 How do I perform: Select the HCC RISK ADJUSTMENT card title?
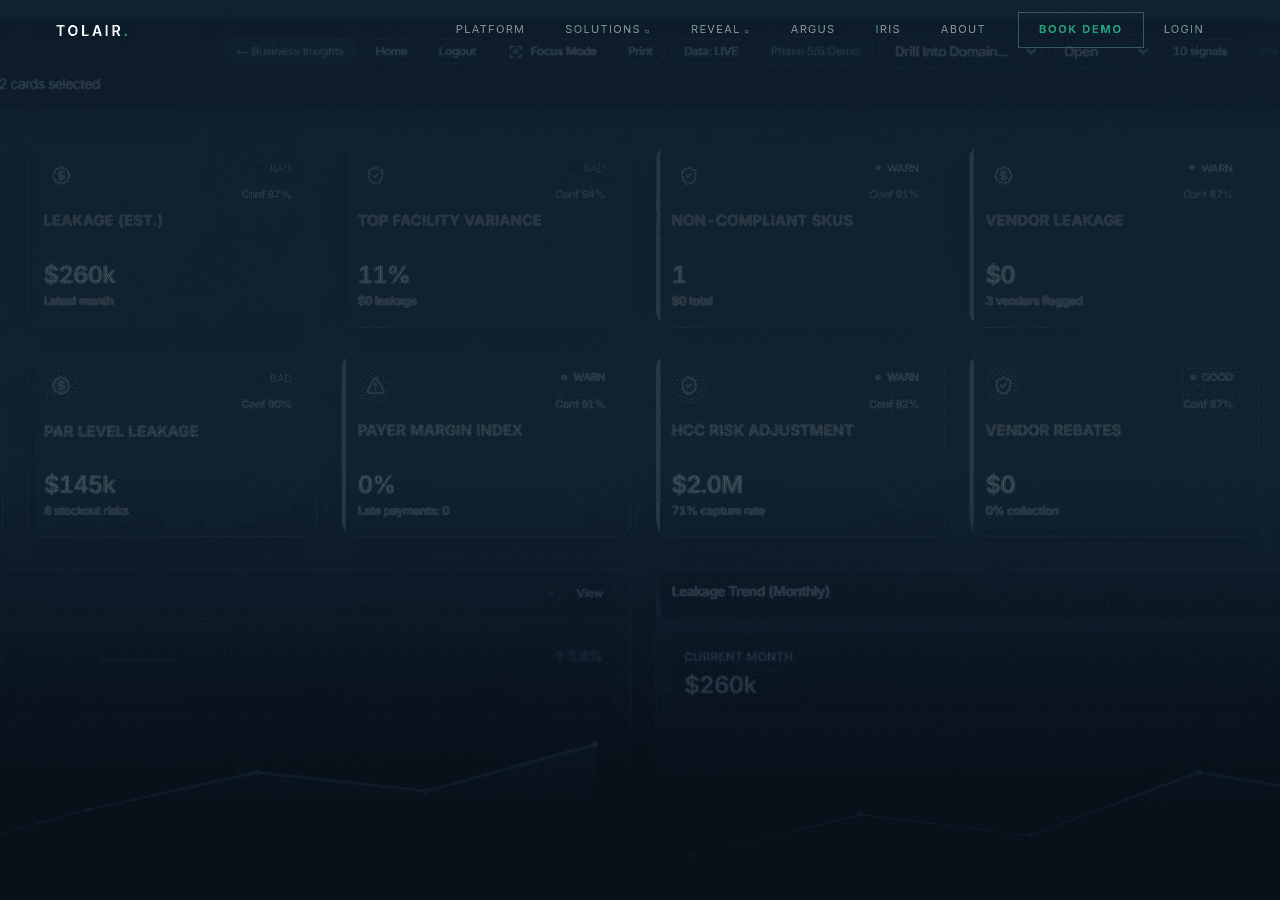point(763,430)
